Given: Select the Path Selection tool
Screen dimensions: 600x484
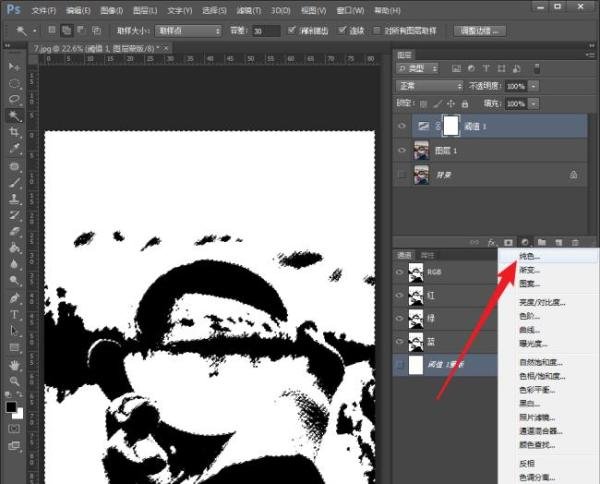Looking at the screenshot, I should pyautogui.click(x=14, y=331).
